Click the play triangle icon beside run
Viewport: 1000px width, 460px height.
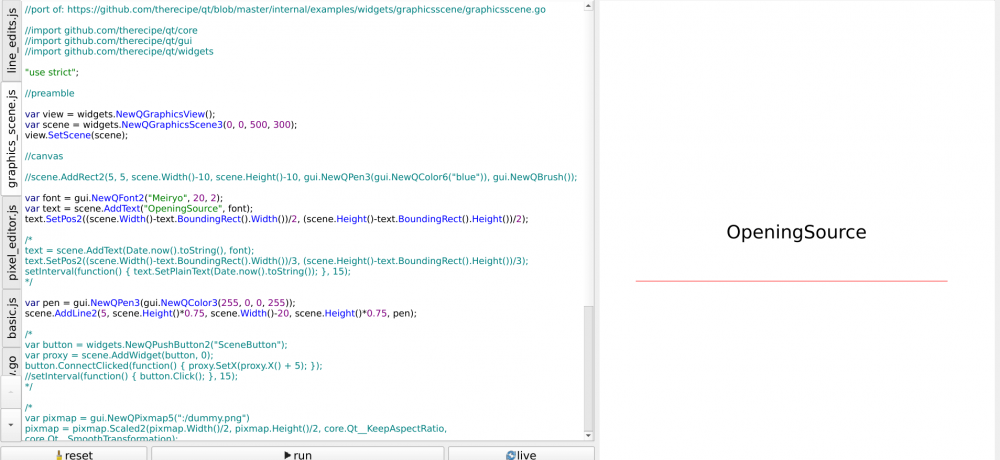[x=288, y=456]
